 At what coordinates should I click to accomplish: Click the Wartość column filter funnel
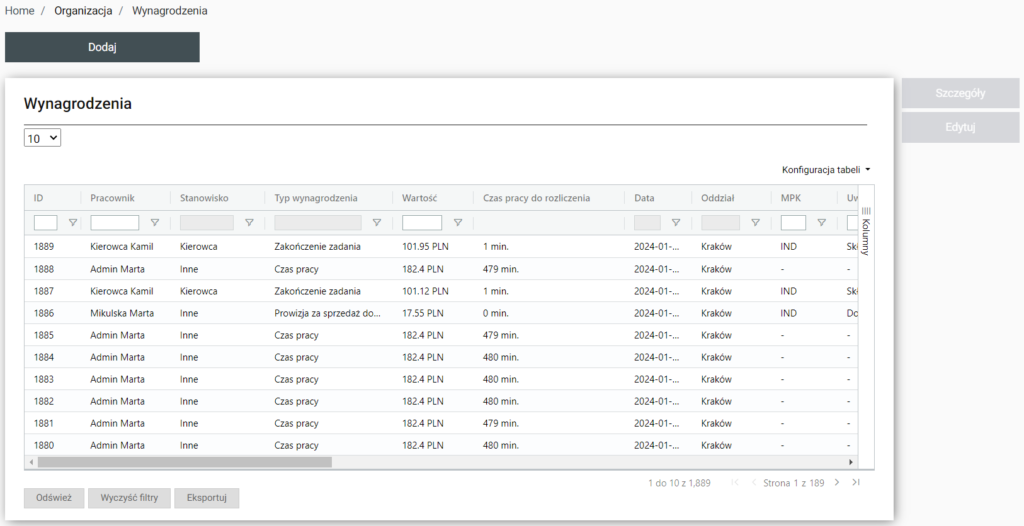(x=458, y=223)
